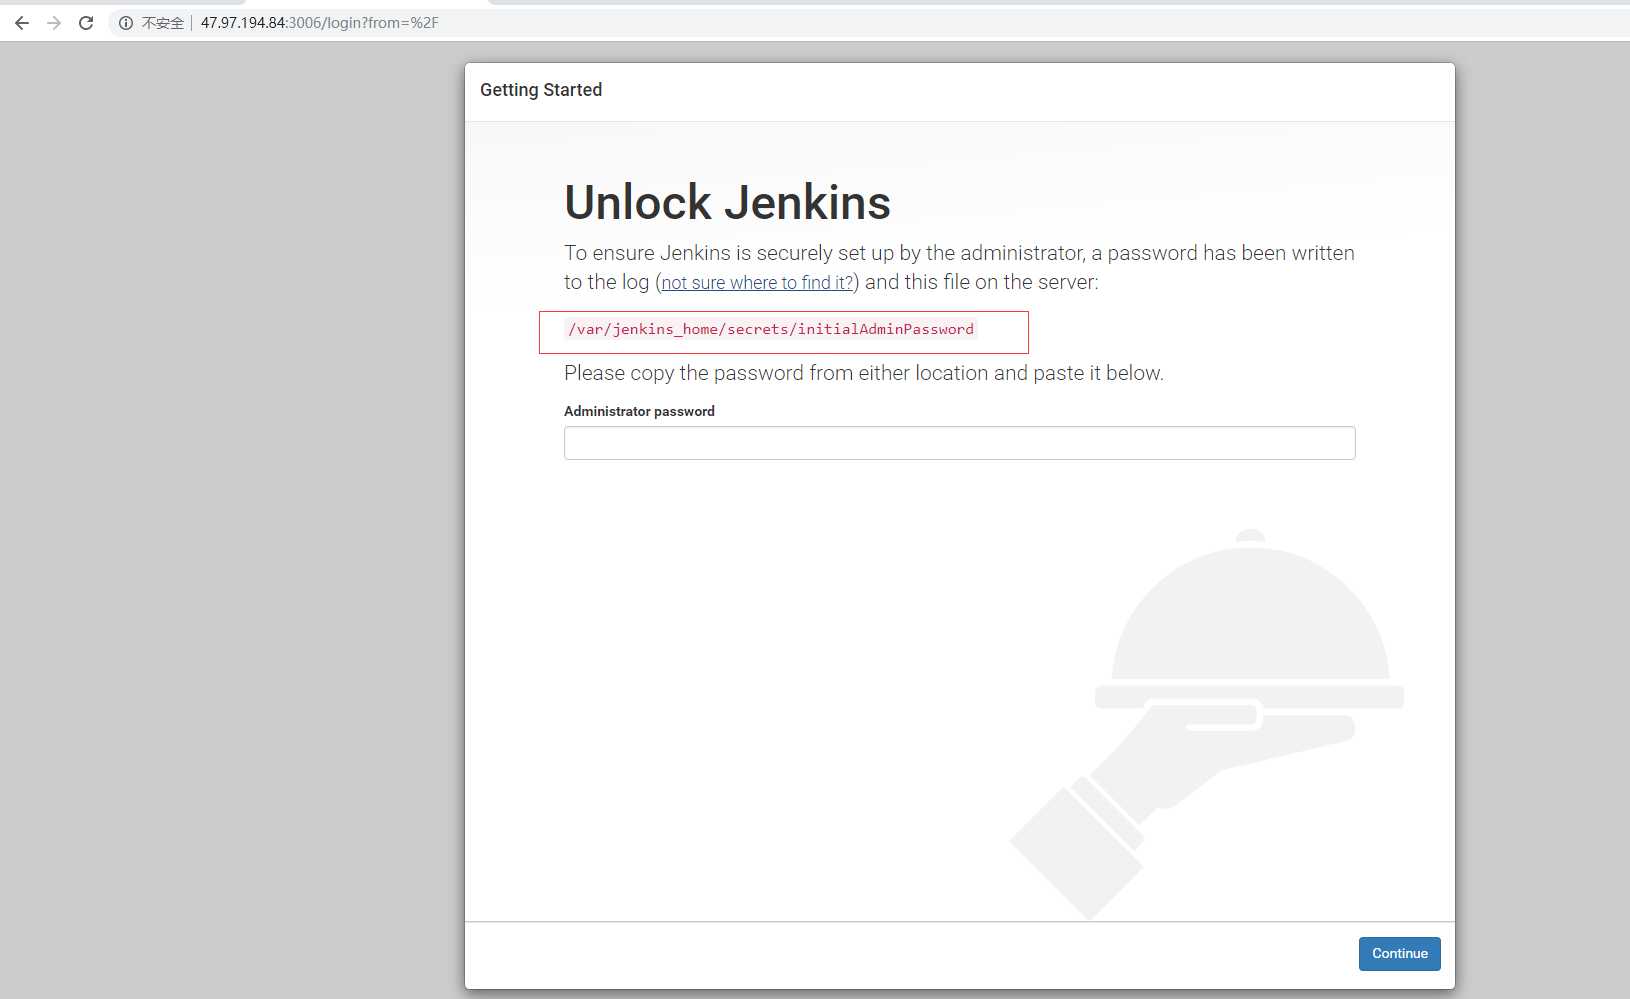Click the 'Unlock Jenkins' heading
The height and width of the screenshot is (999, 1630).
pyautogui.click(x=727, y=202)
